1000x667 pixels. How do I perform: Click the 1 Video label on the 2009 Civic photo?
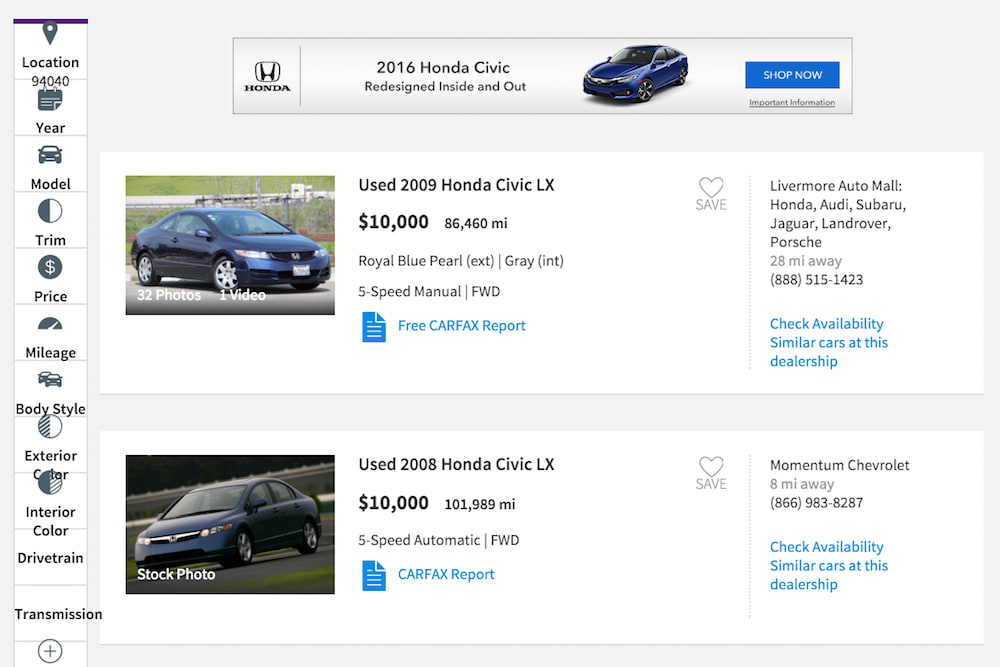242,295
